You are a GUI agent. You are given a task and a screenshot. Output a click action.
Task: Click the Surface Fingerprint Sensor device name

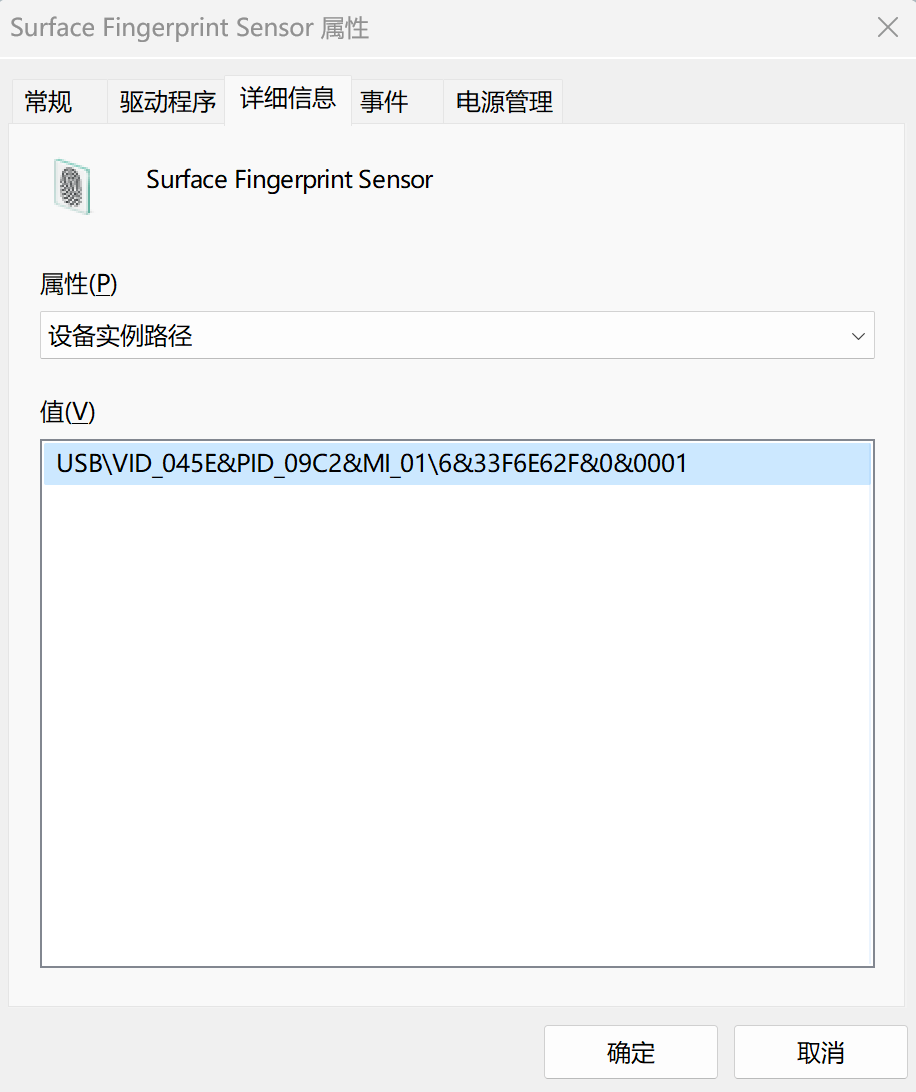289,180
